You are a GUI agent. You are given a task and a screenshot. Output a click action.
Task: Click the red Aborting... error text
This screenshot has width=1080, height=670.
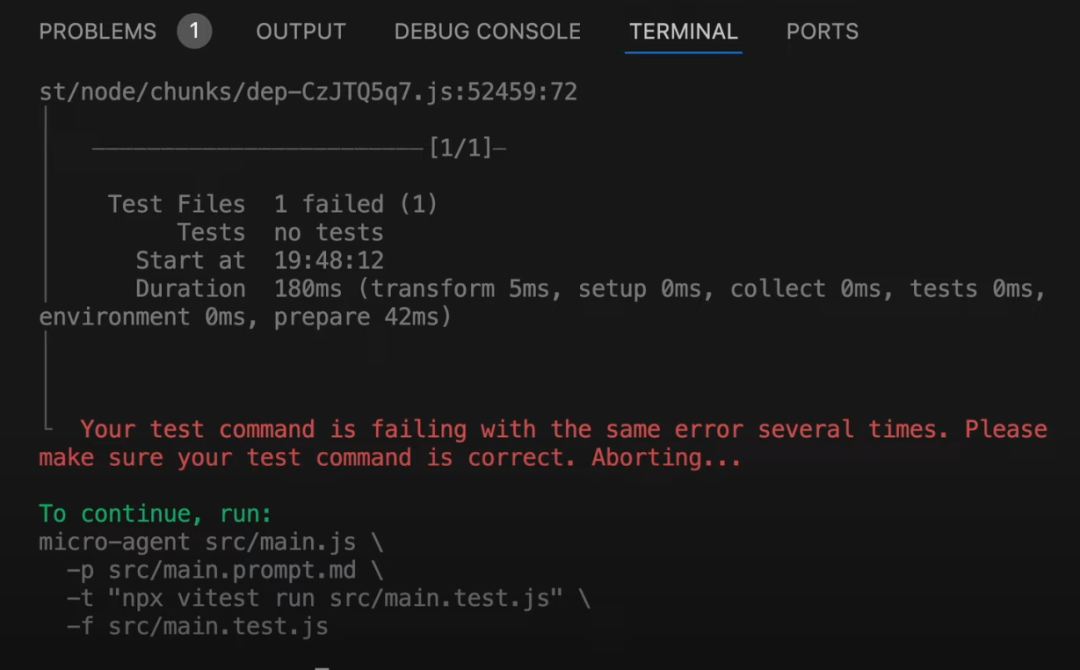666,458
